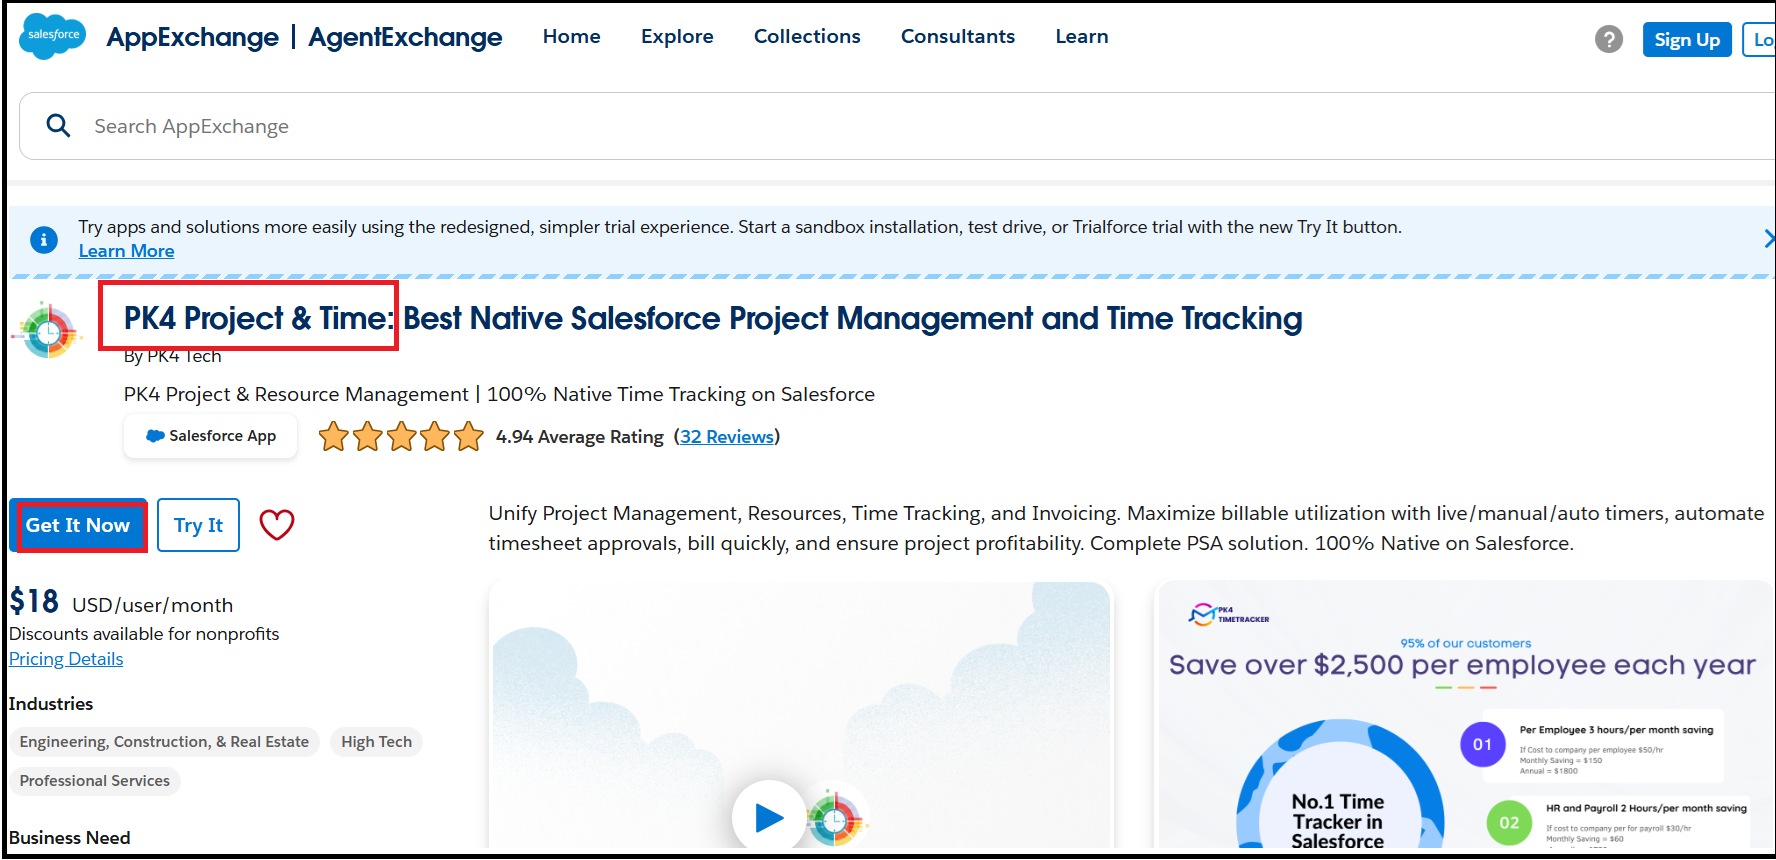Click the star rating icons
Screen dimensions: 1776x860
click(401, 437)
